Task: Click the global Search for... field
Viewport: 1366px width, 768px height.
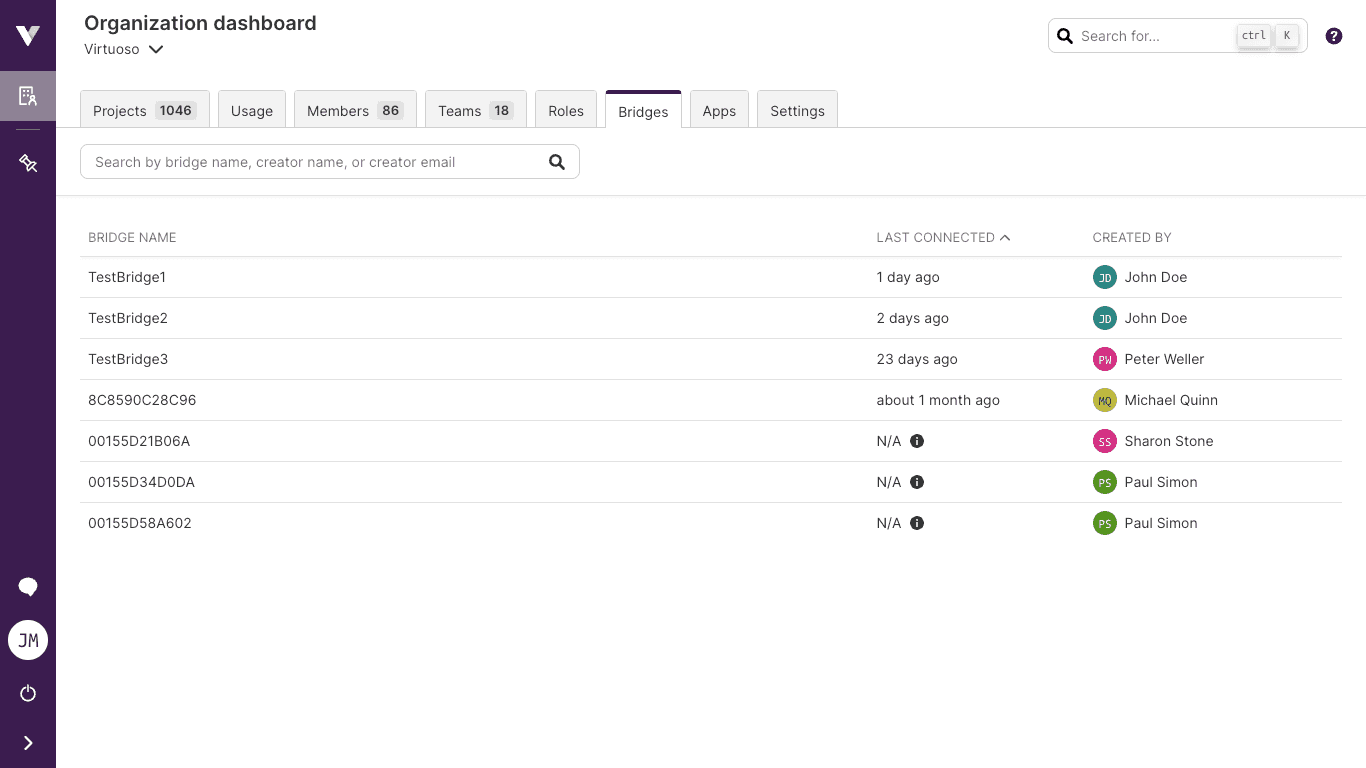Action: [x=1150, y=35]
